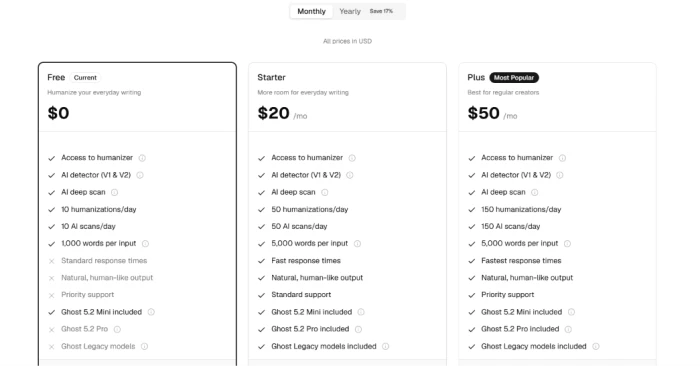Select the Starter plan title
The height and width of the screenshot is (366, 700).
271,77
